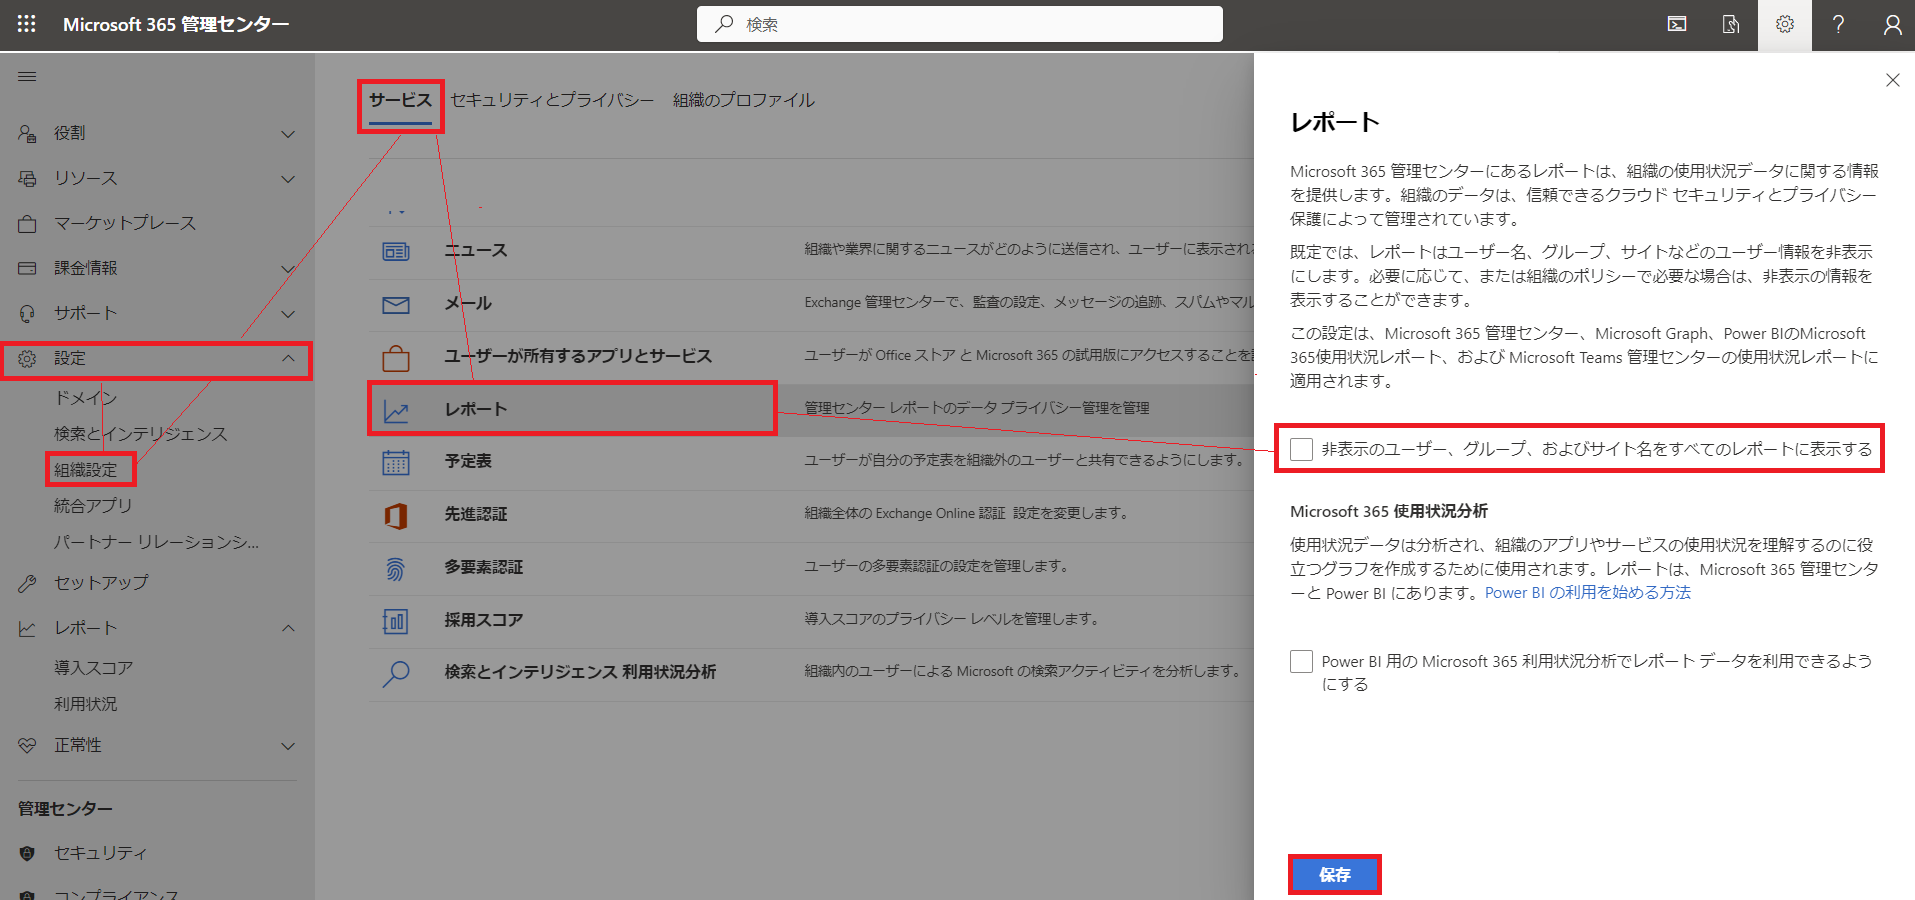Click the 正常性 heart icon

[27, 745]
